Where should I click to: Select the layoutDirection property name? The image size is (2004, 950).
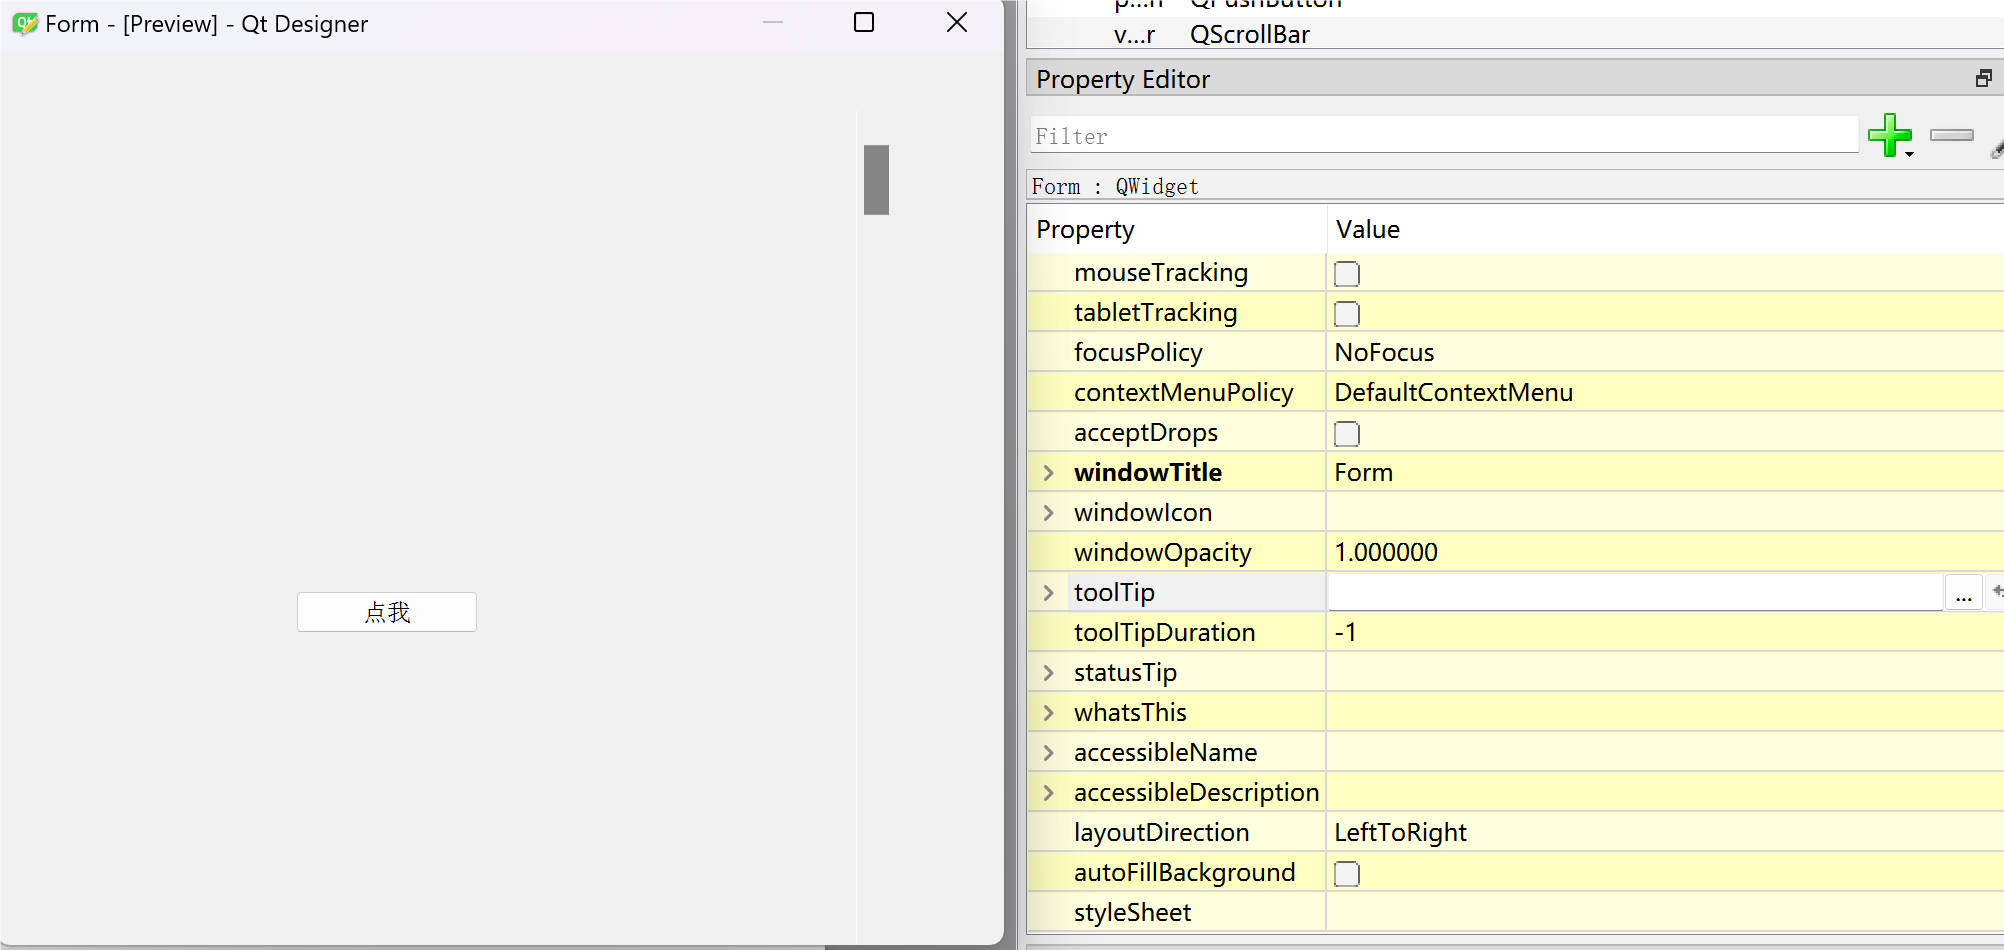click(1162, 833)
